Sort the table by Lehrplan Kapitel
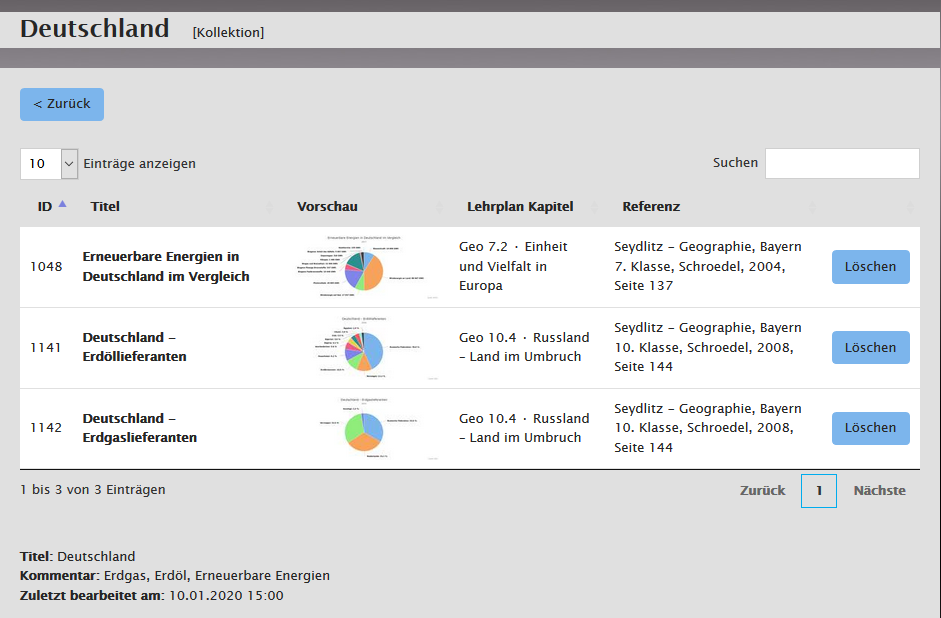 click(520, 207)
